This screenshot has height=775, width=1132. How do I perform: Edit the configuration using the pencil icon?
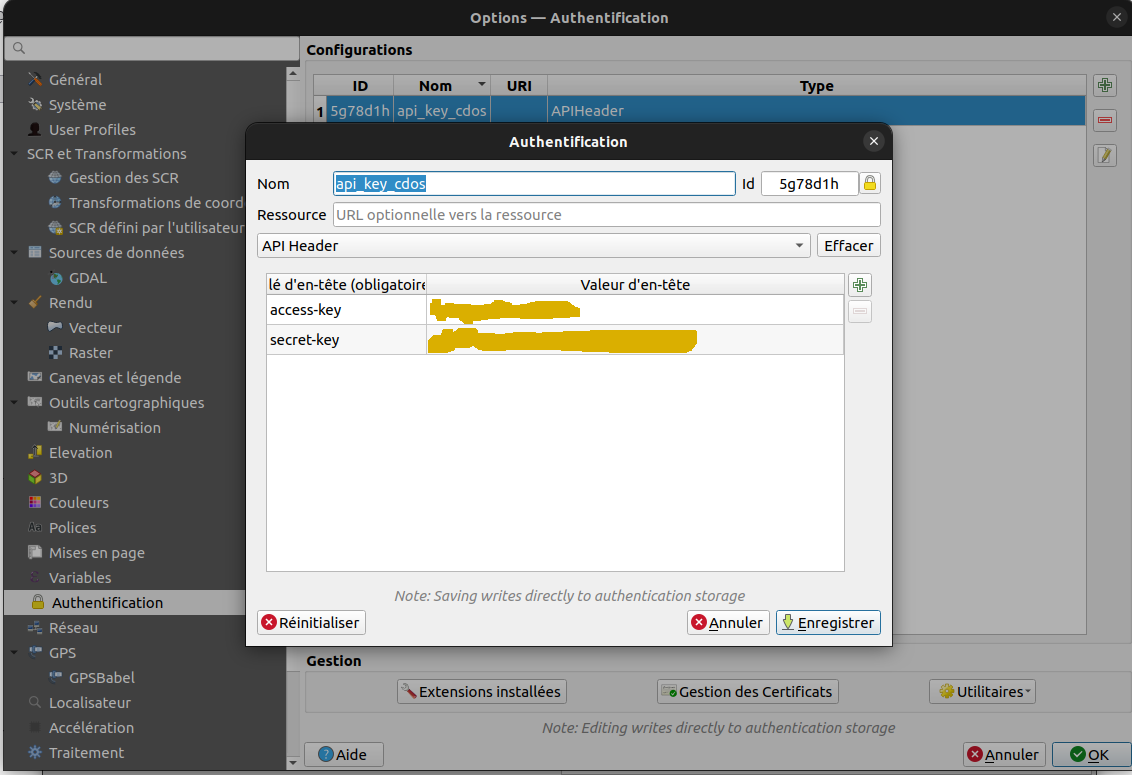click(x=1104, y=155)
